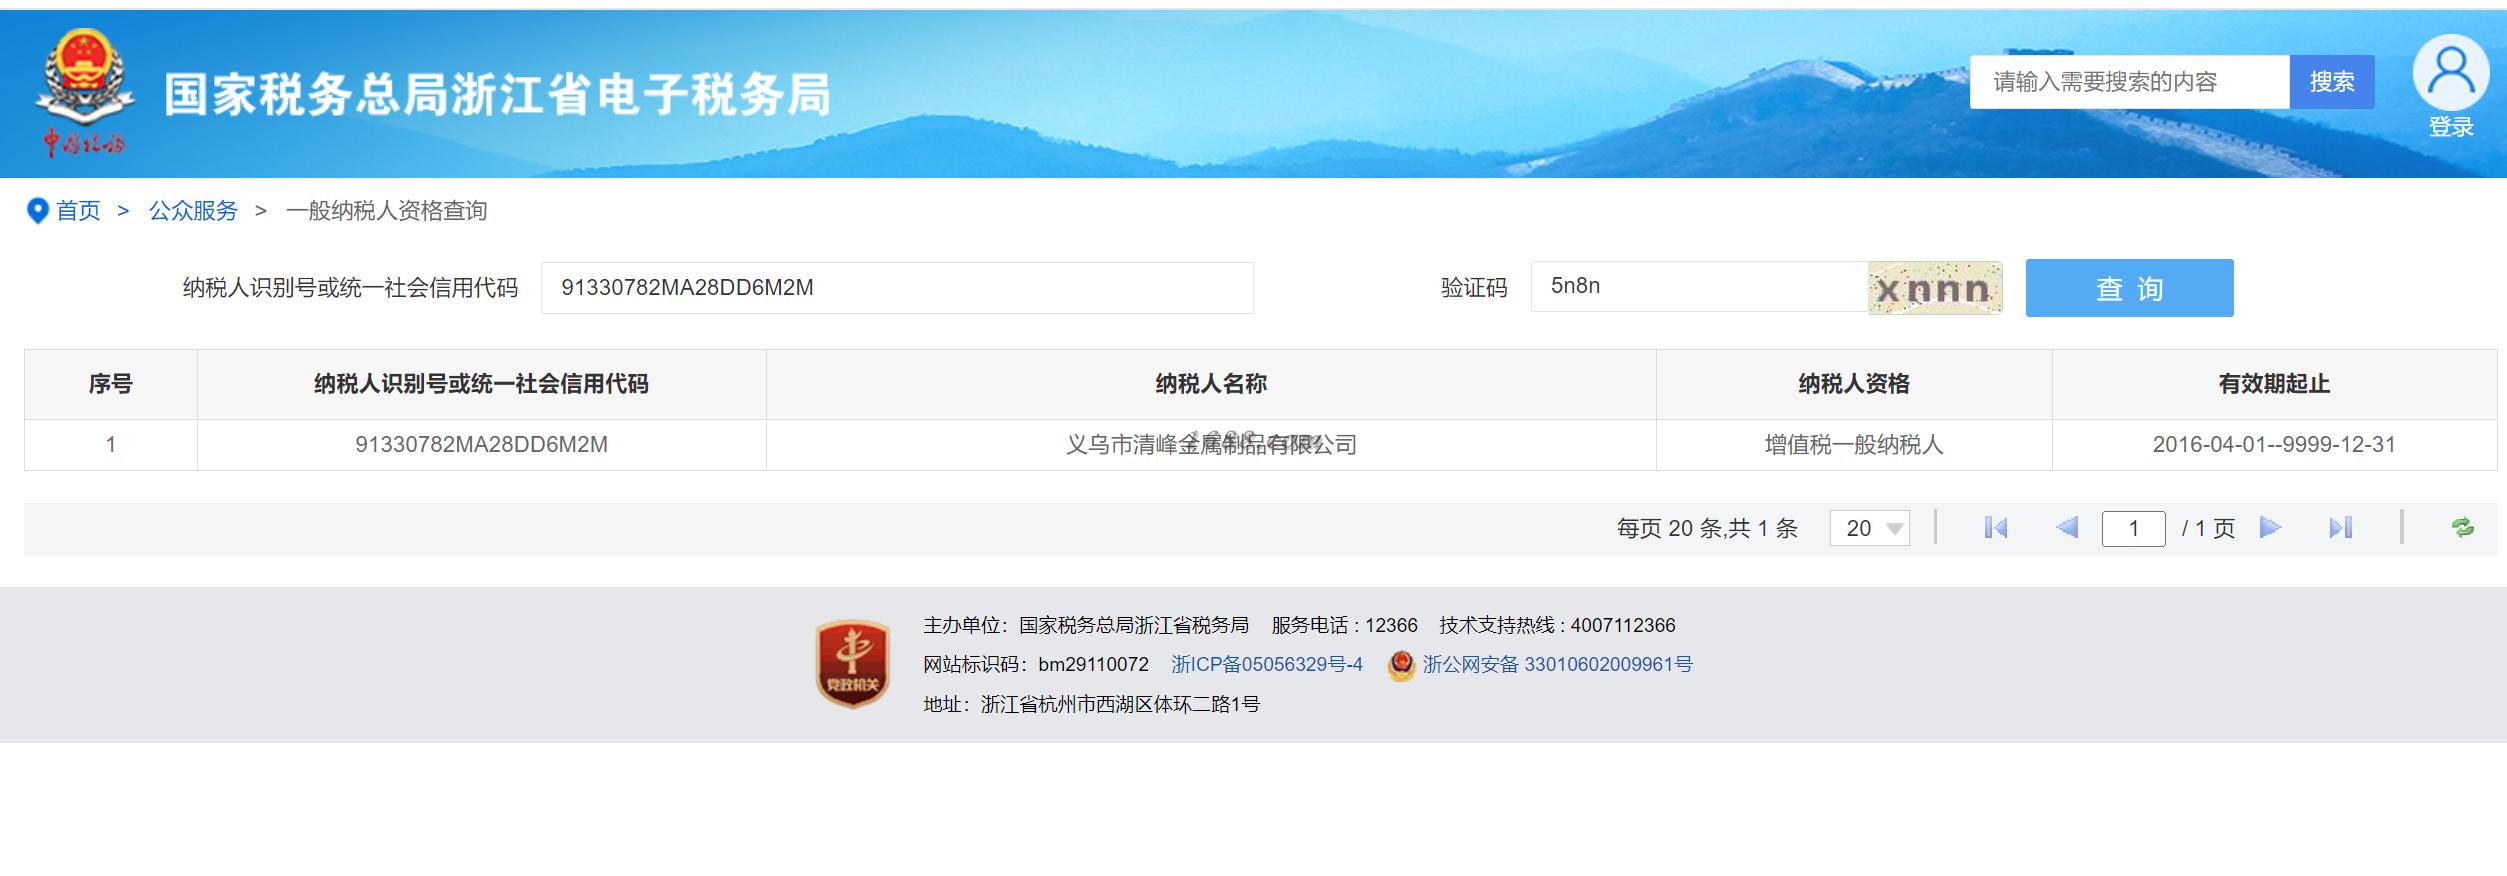This screenshot has height=876, width=2507.
Task: Click 纳税人名称 column header
Action: (1211, 384)
